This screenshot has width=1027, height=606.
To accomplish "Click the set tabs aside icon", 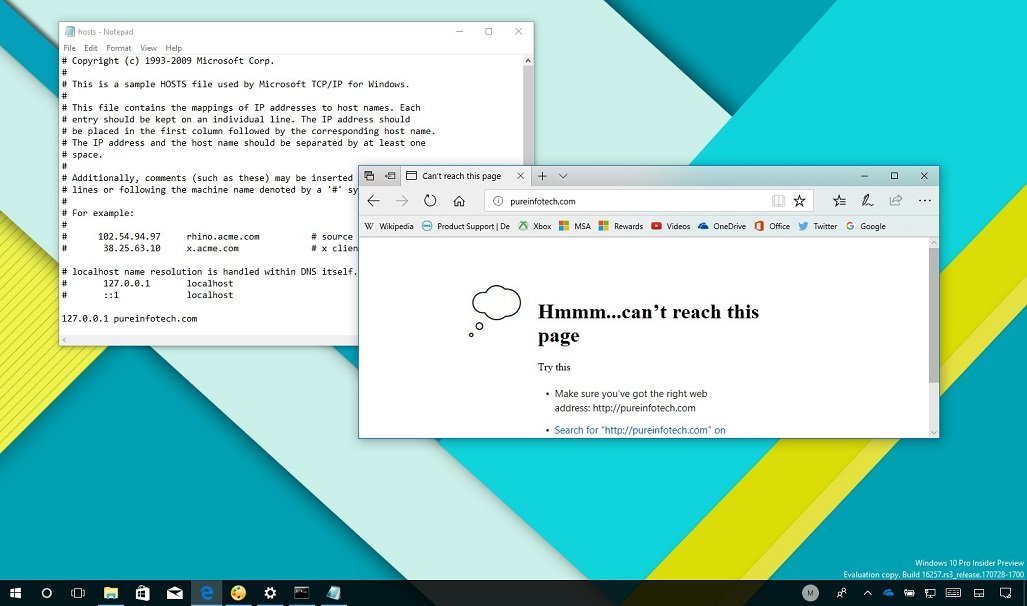I will [x=390, y=176].
